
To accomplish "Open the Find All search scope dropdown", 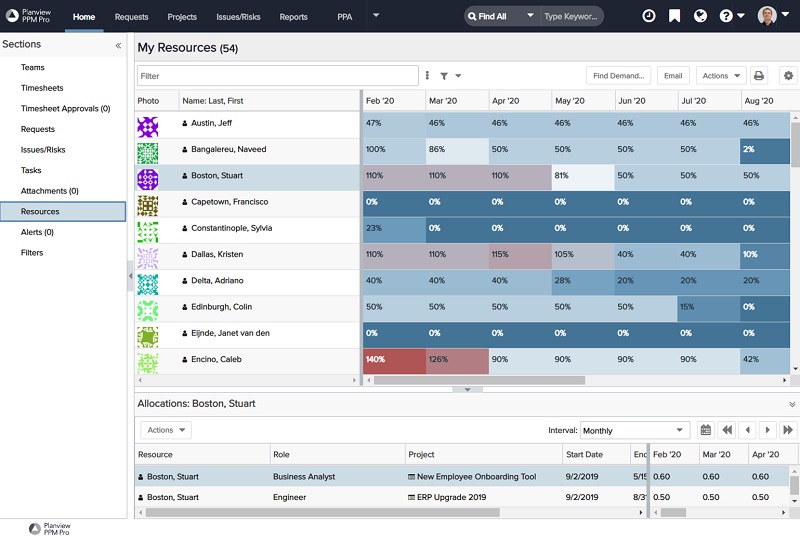I will 530,15.
